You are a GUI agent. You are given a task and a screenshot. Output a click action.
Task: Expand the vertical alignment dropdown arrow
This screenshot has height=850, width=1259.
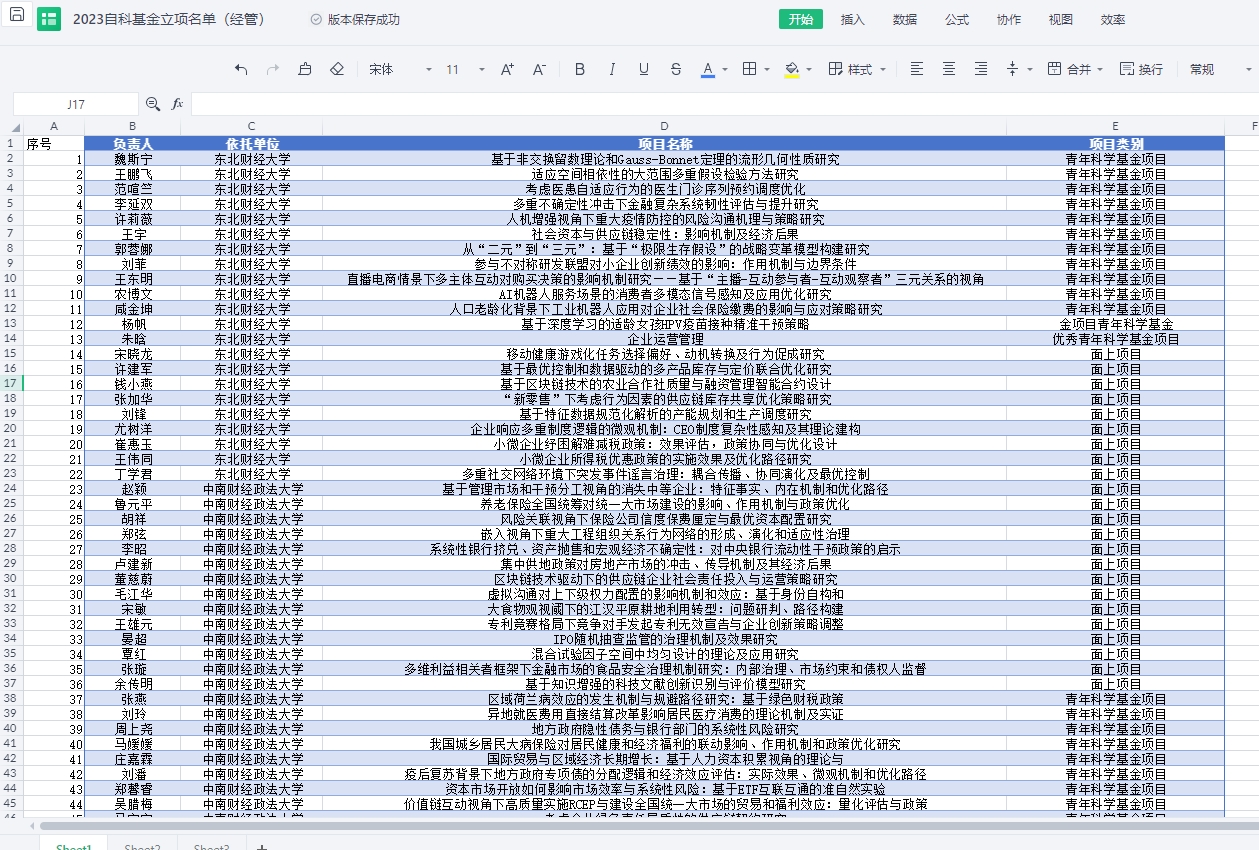point(1030,70)
